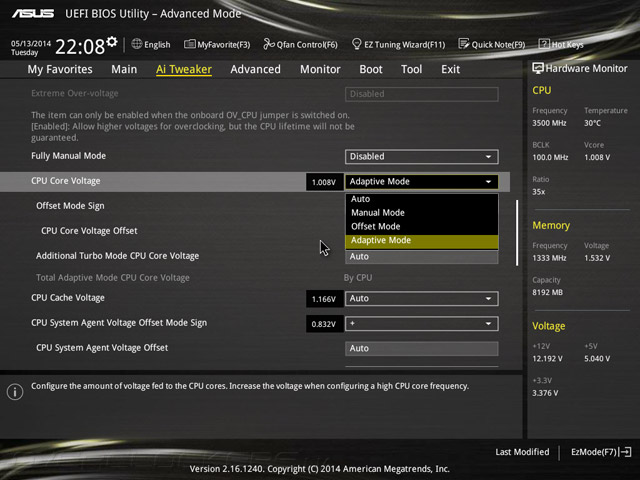Open the My Favorites tab

(60, 69)
